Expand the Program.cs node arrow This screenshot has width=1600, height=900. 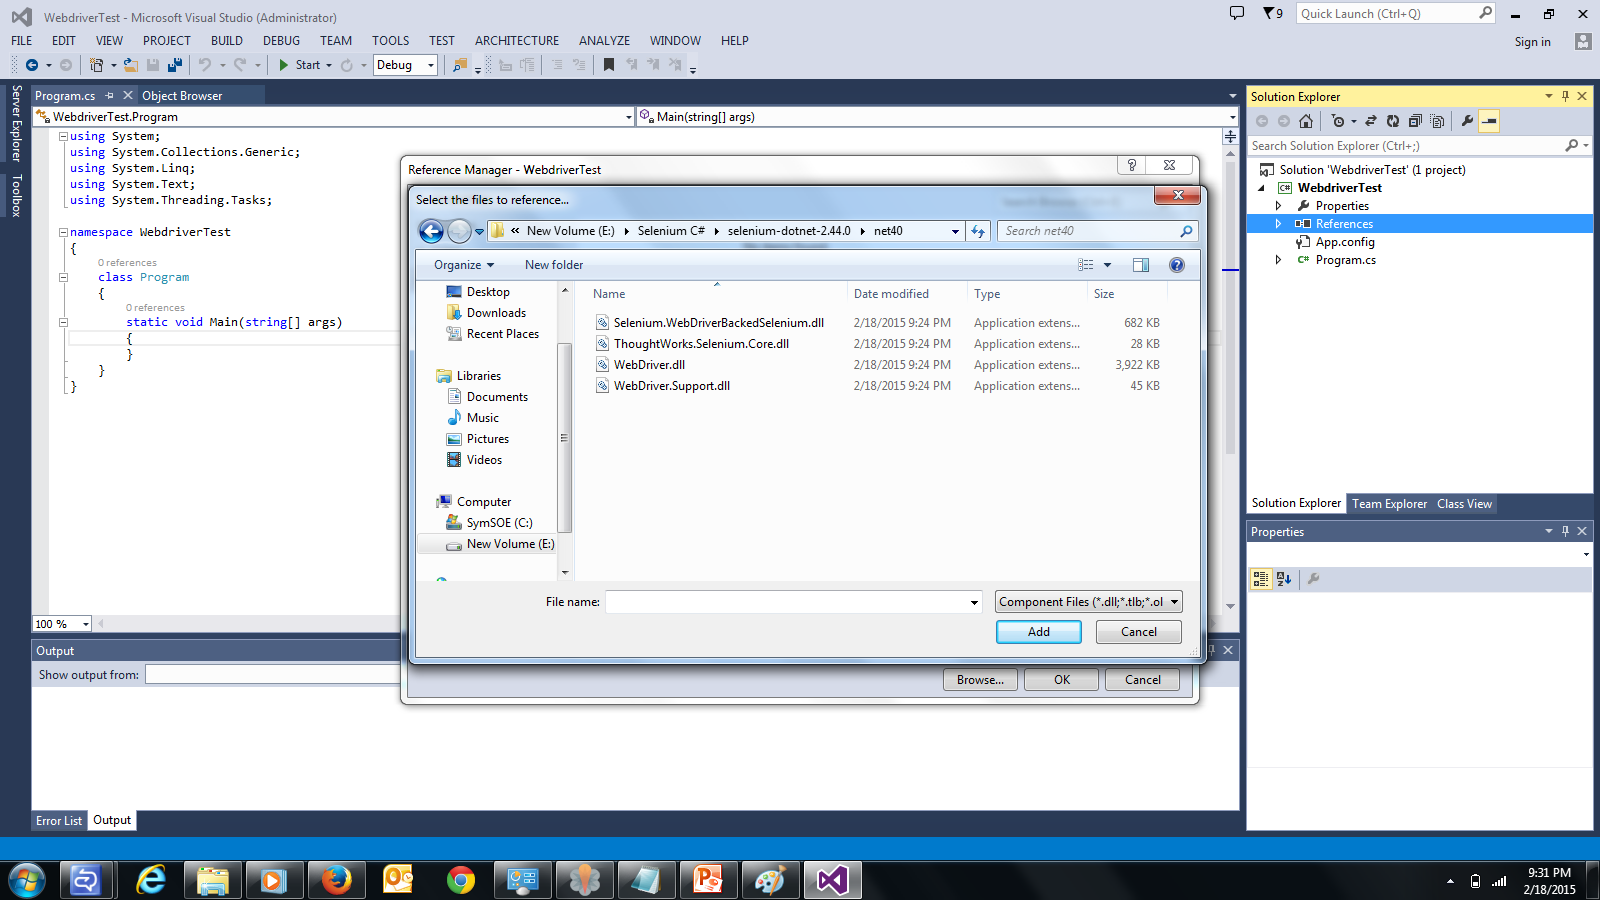pos(1278,260)
